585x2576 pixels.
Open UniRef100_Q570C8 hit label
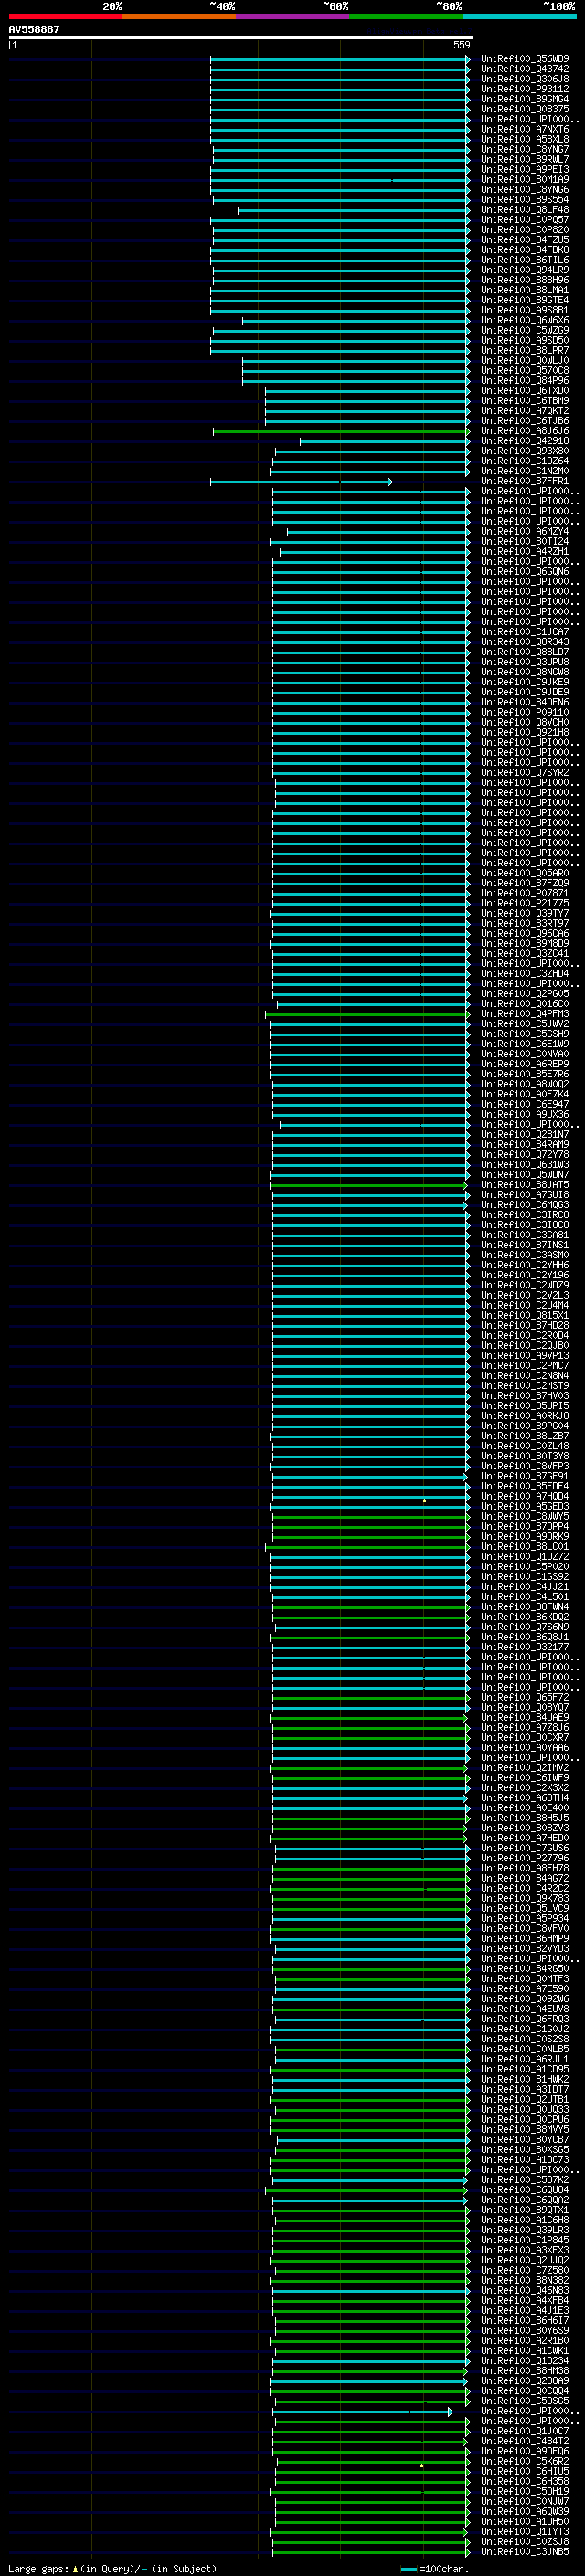click(525, 371)
